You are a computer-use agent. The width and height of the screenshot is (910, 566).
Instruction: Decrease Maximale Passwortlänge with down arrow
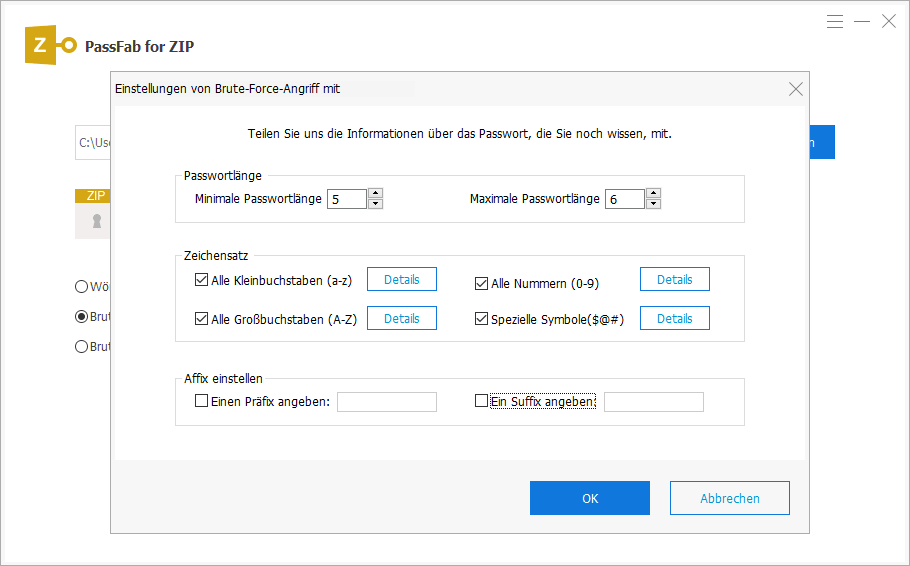coord(653,204)
